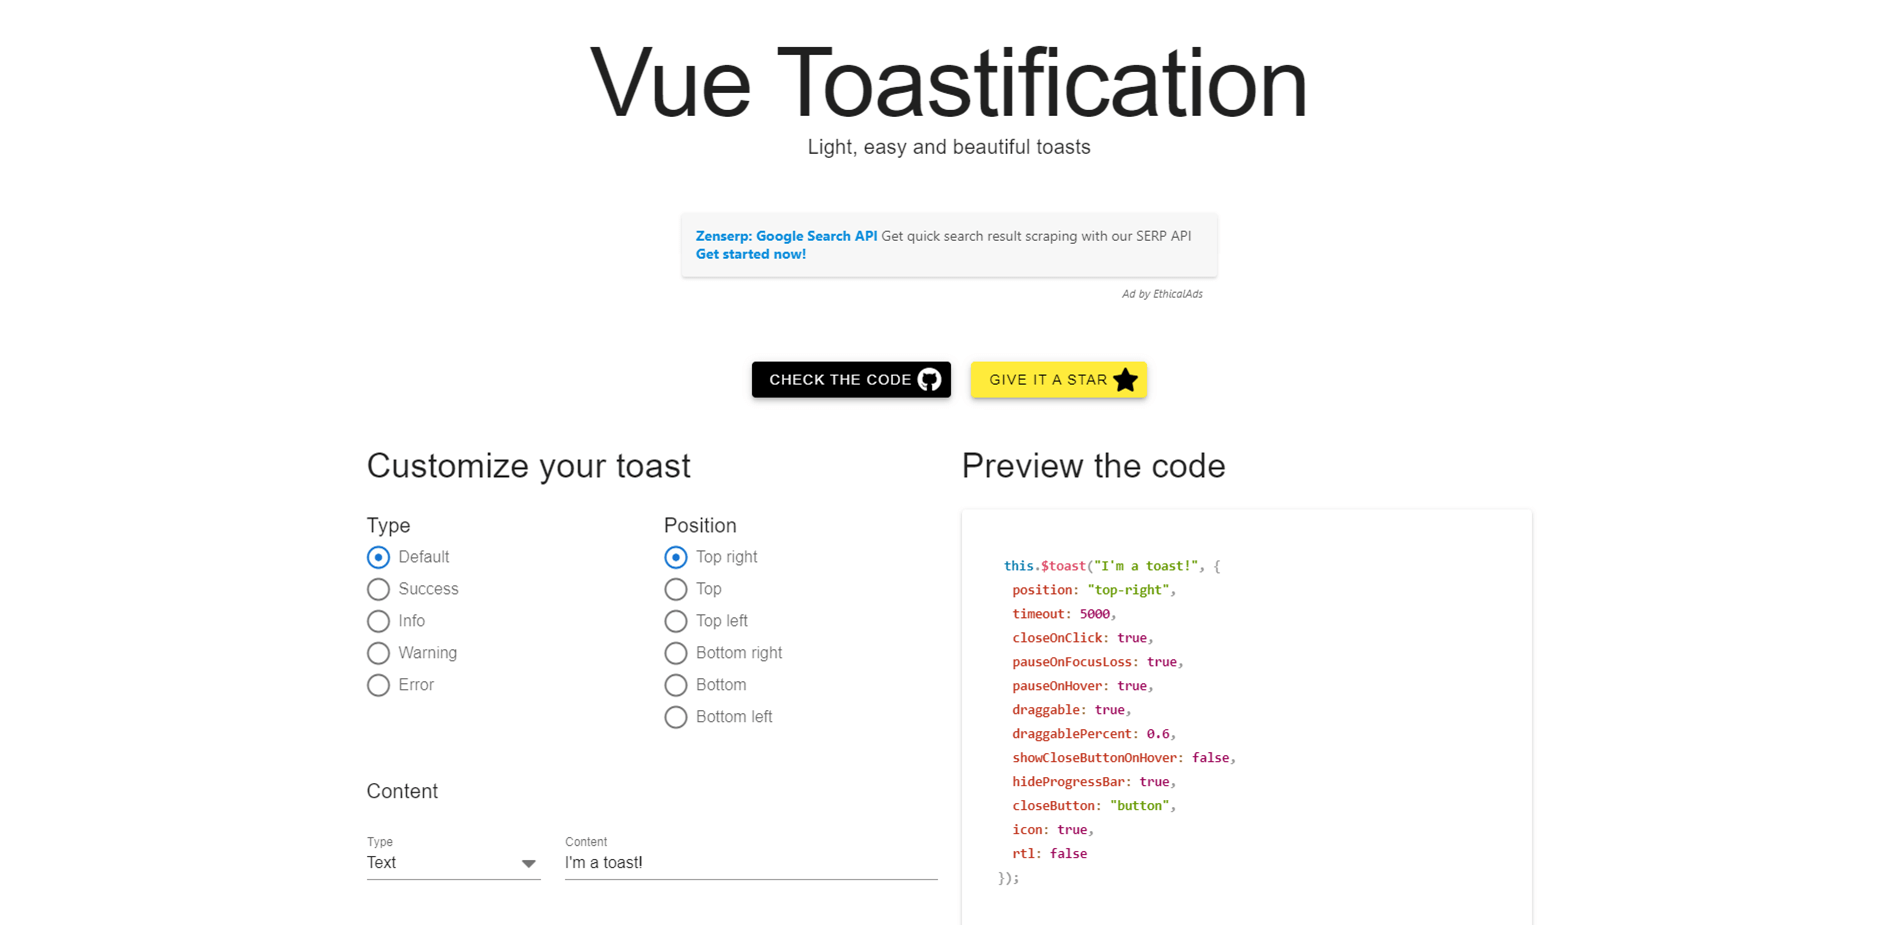Viewport: 1898px width, 925px height.
Task: Select the Warning type radio button
Action: pyautogui.click(x=378, y=653)
